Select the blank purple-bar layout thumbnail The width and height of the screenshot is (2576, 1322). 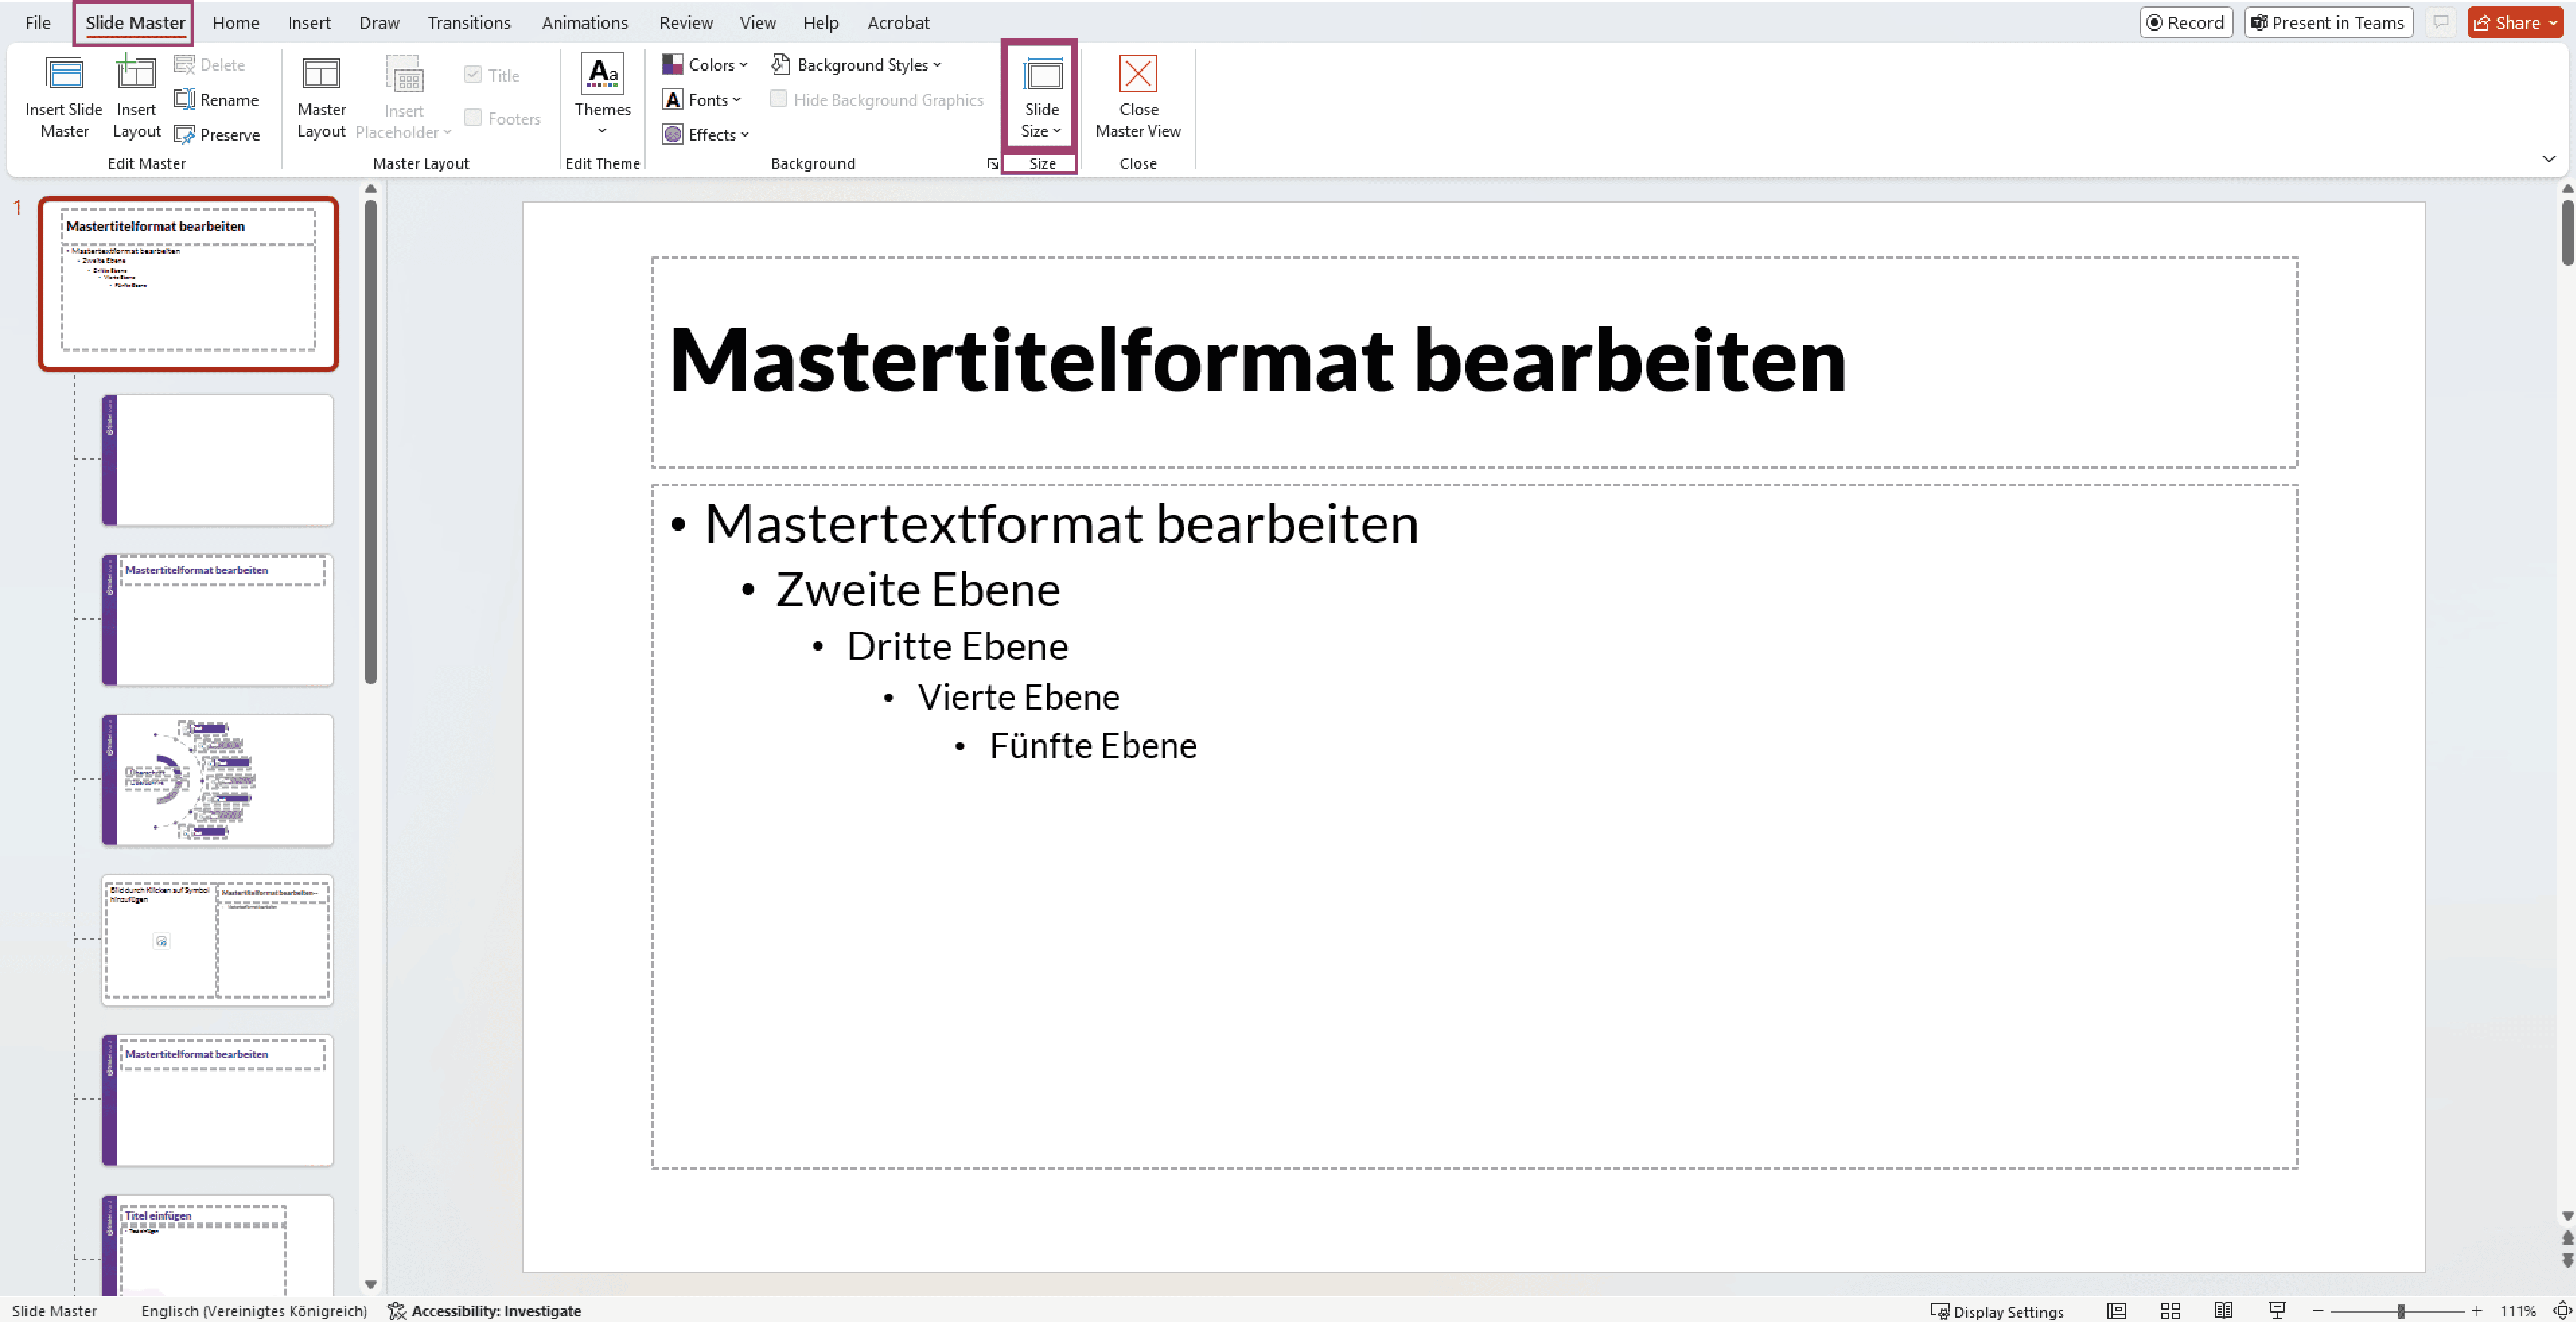coord(217,460)
